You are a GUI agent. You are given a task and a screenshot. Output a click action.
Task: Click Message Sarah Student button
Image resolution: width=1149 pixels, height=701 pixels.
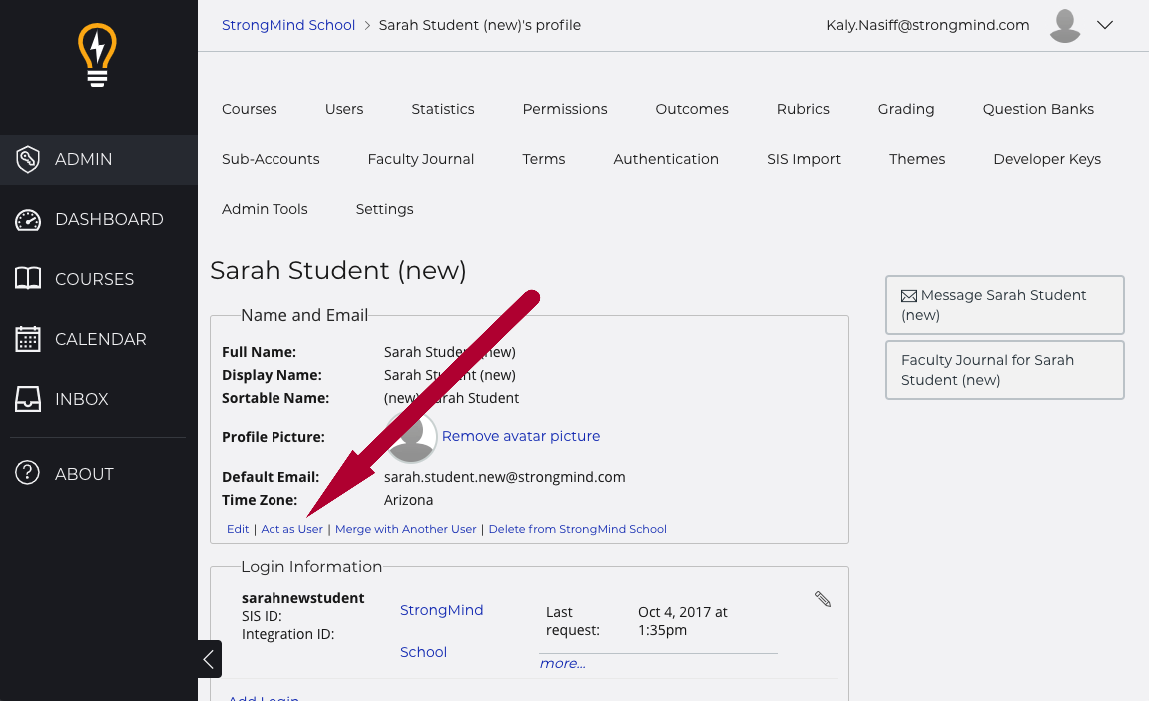pyautogui.click(x=1004, y=305)
